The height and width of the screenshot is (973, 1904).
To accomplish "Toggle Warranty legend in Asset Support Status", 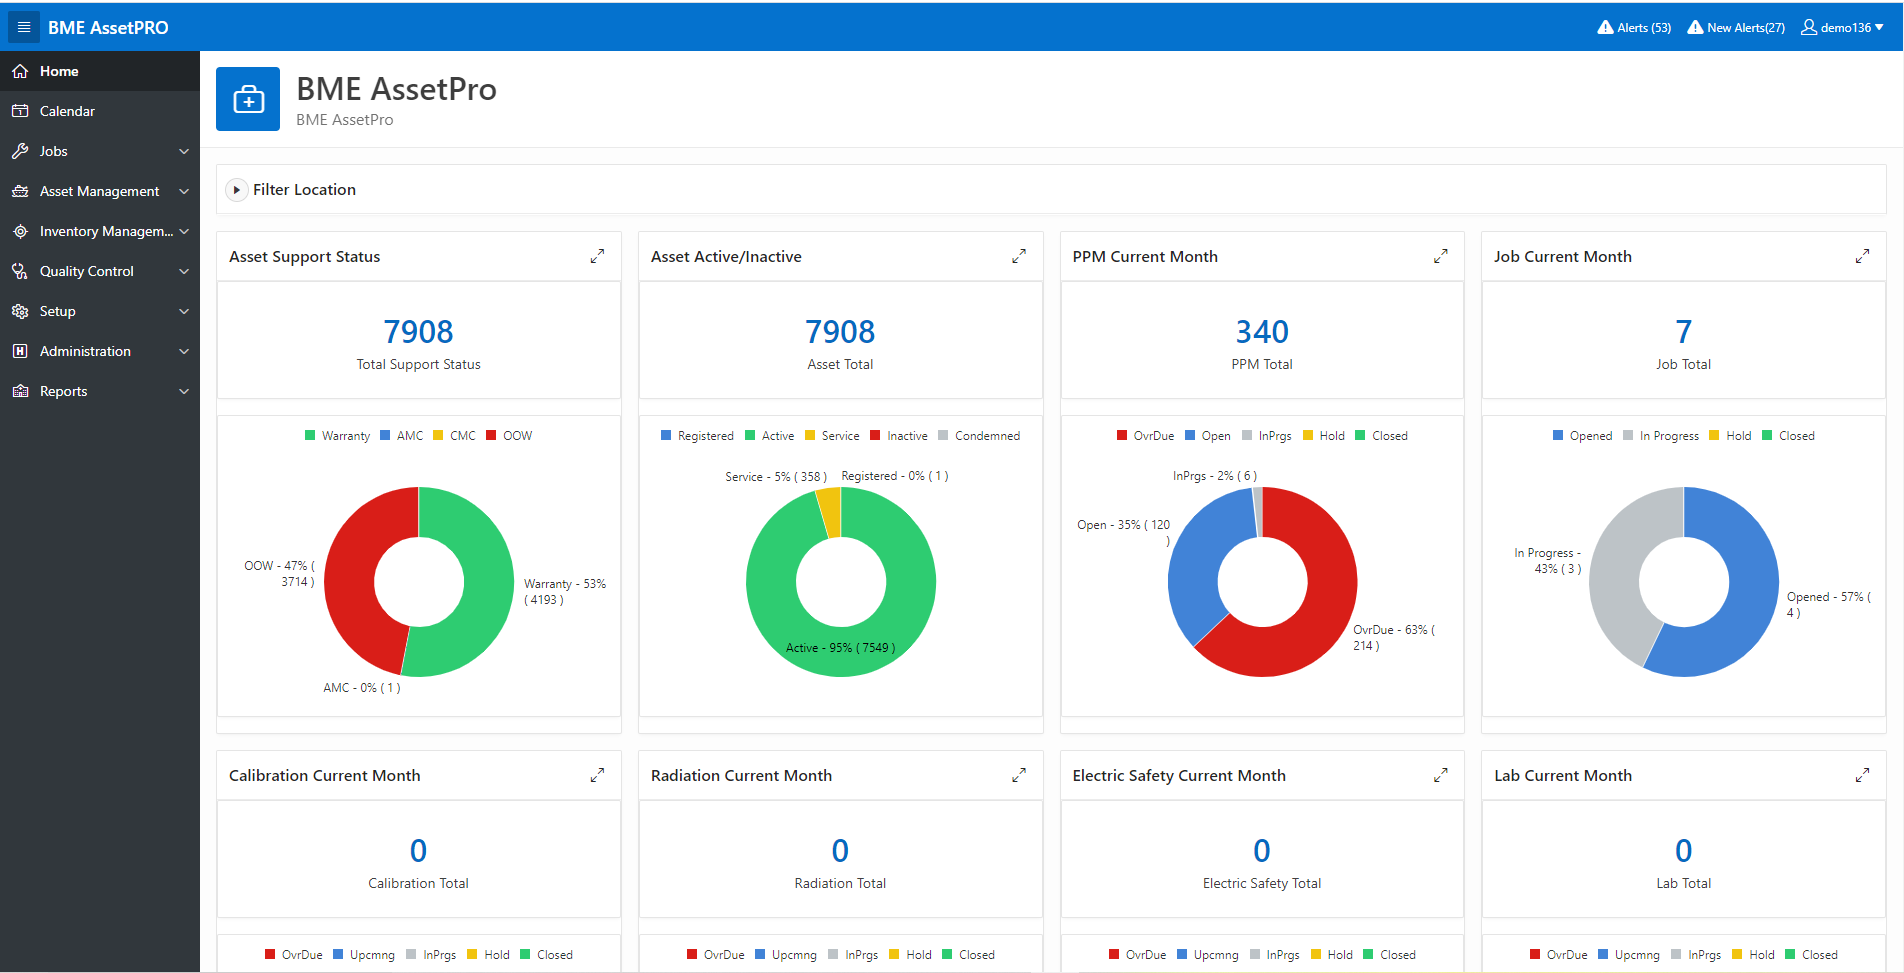I will click(x=337, y=435).
